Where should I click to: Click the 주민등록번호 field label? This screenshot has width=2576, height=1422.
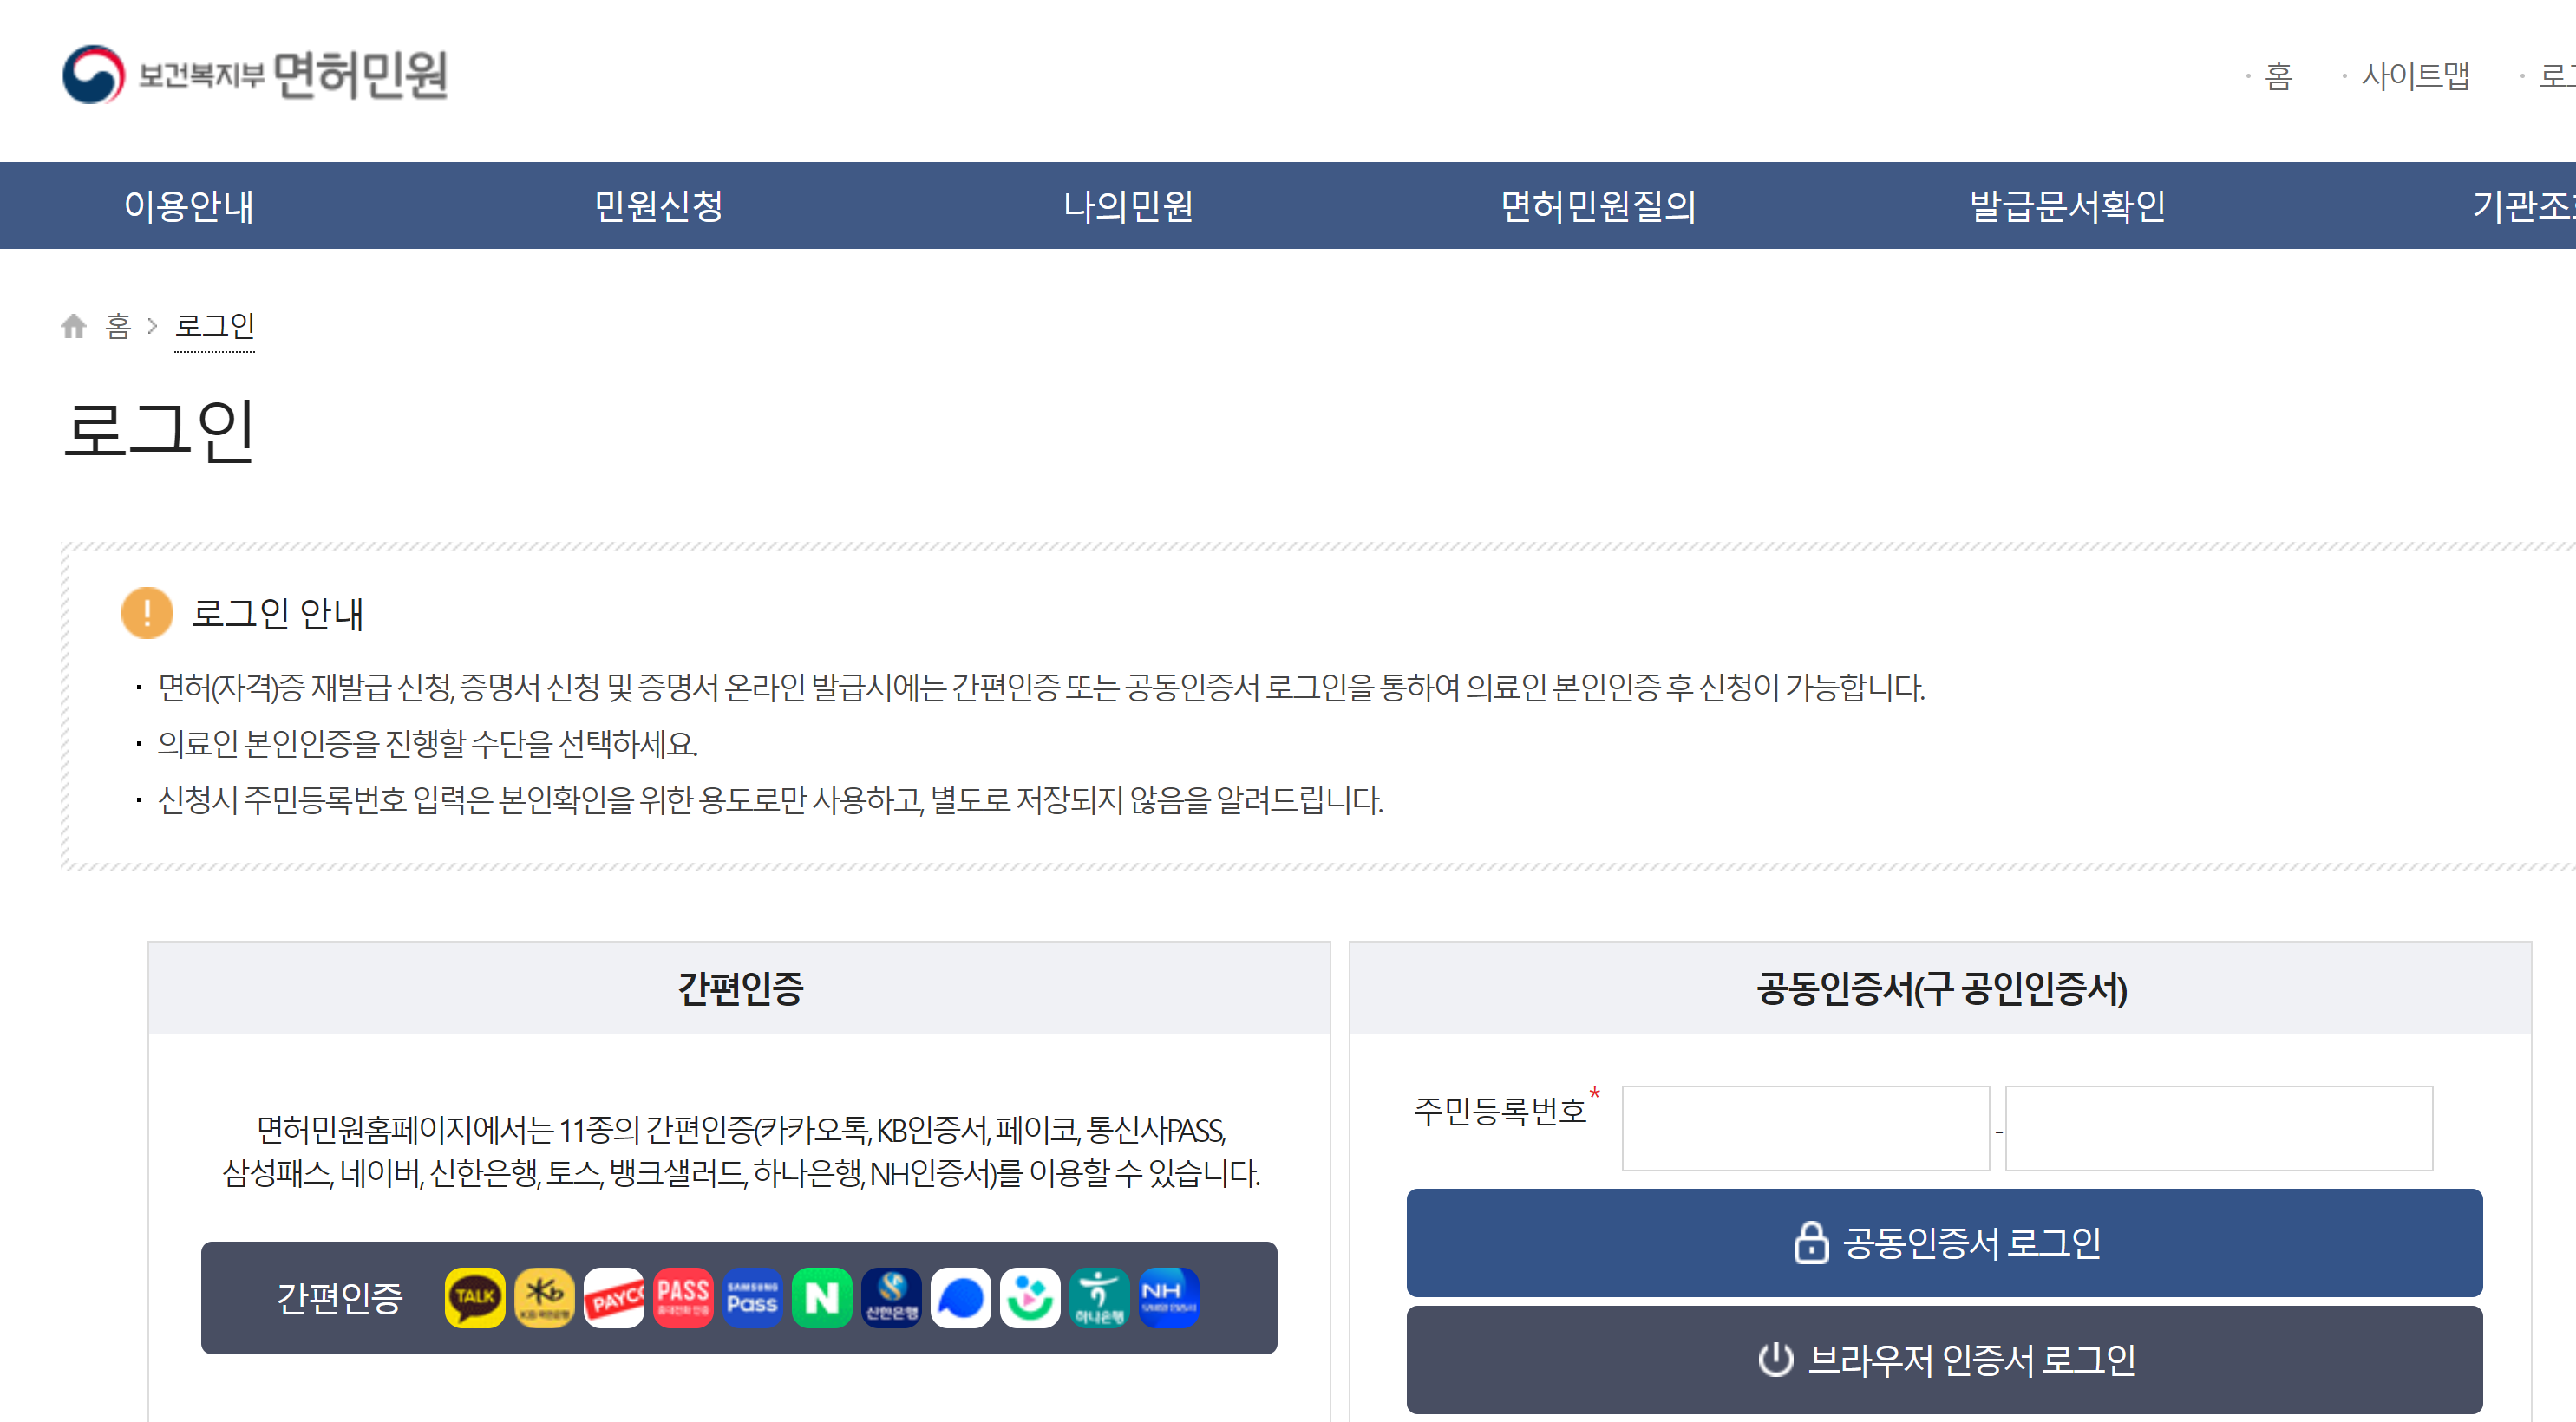click(x=1500, y=1110)
